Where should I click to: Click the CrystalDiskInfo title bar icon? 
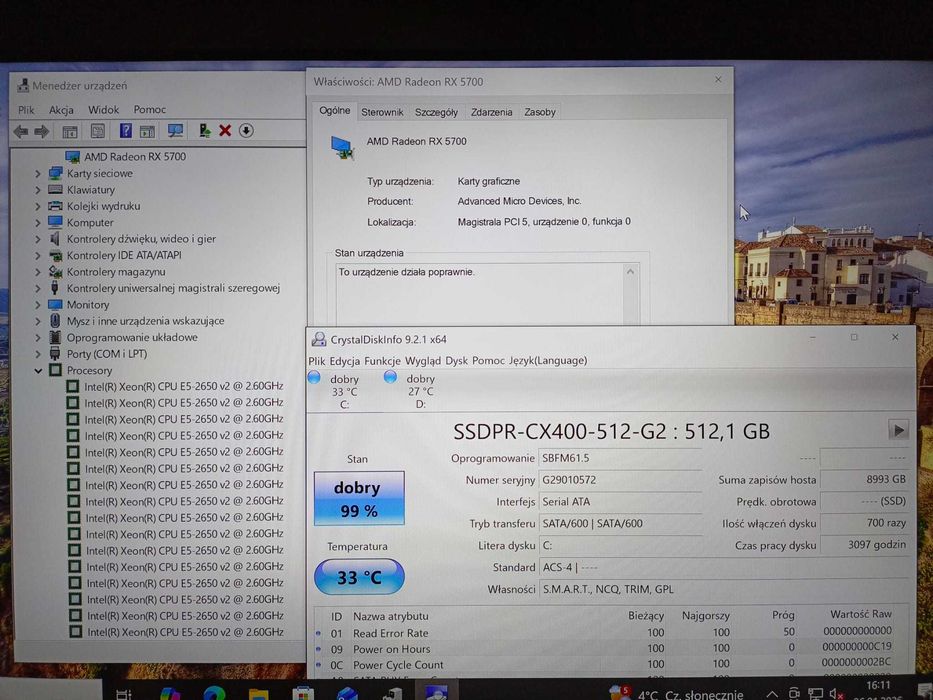[319, 339]
